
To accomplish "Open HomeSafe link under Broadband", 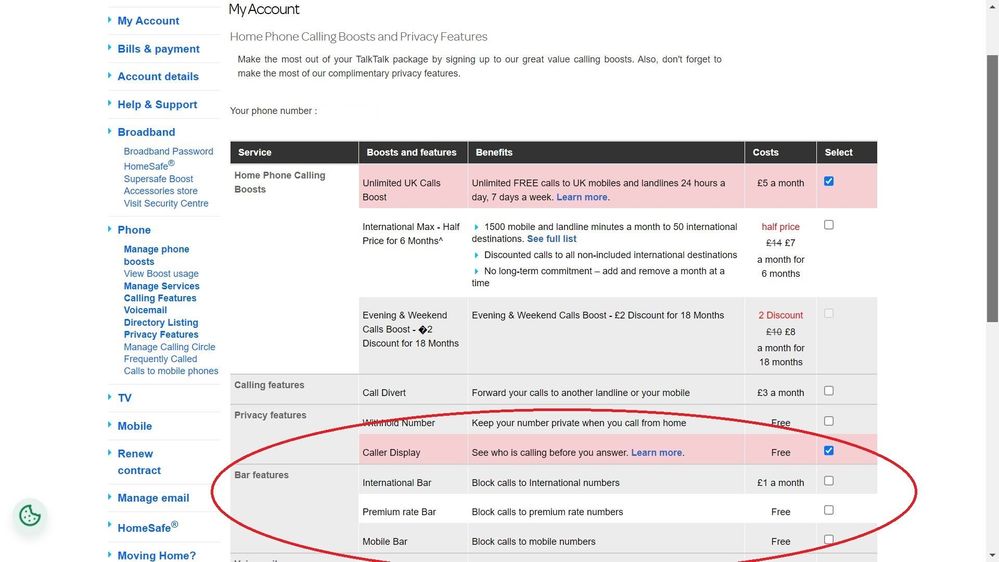I will (x=149, y=165).
